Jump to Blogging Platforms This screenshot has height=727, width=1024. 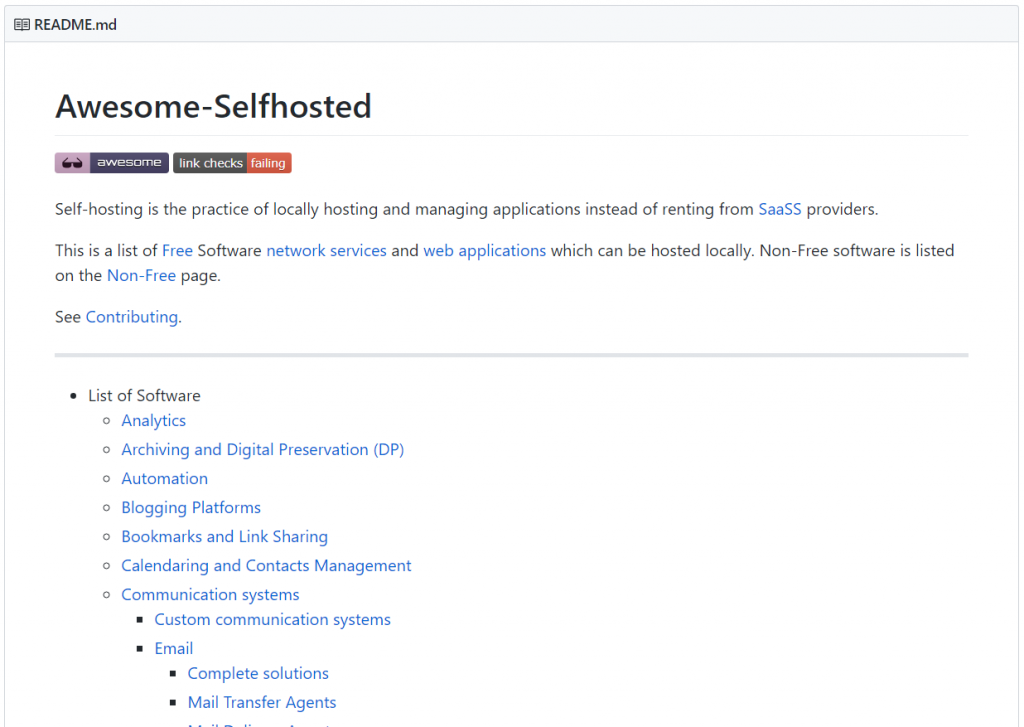(191, 507)
